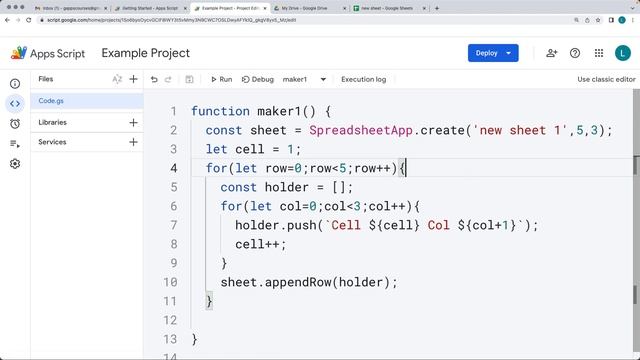640x360 pixels.
Task: Click on cell++ in line 8
Action: click(x=257, y=244)
